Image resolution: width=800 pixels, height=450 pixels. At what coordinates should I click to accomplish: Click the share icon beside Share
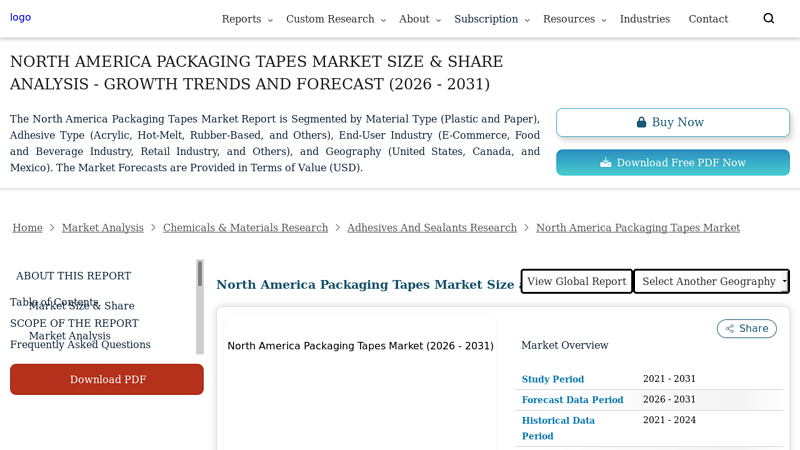click(x=730, y=329)
